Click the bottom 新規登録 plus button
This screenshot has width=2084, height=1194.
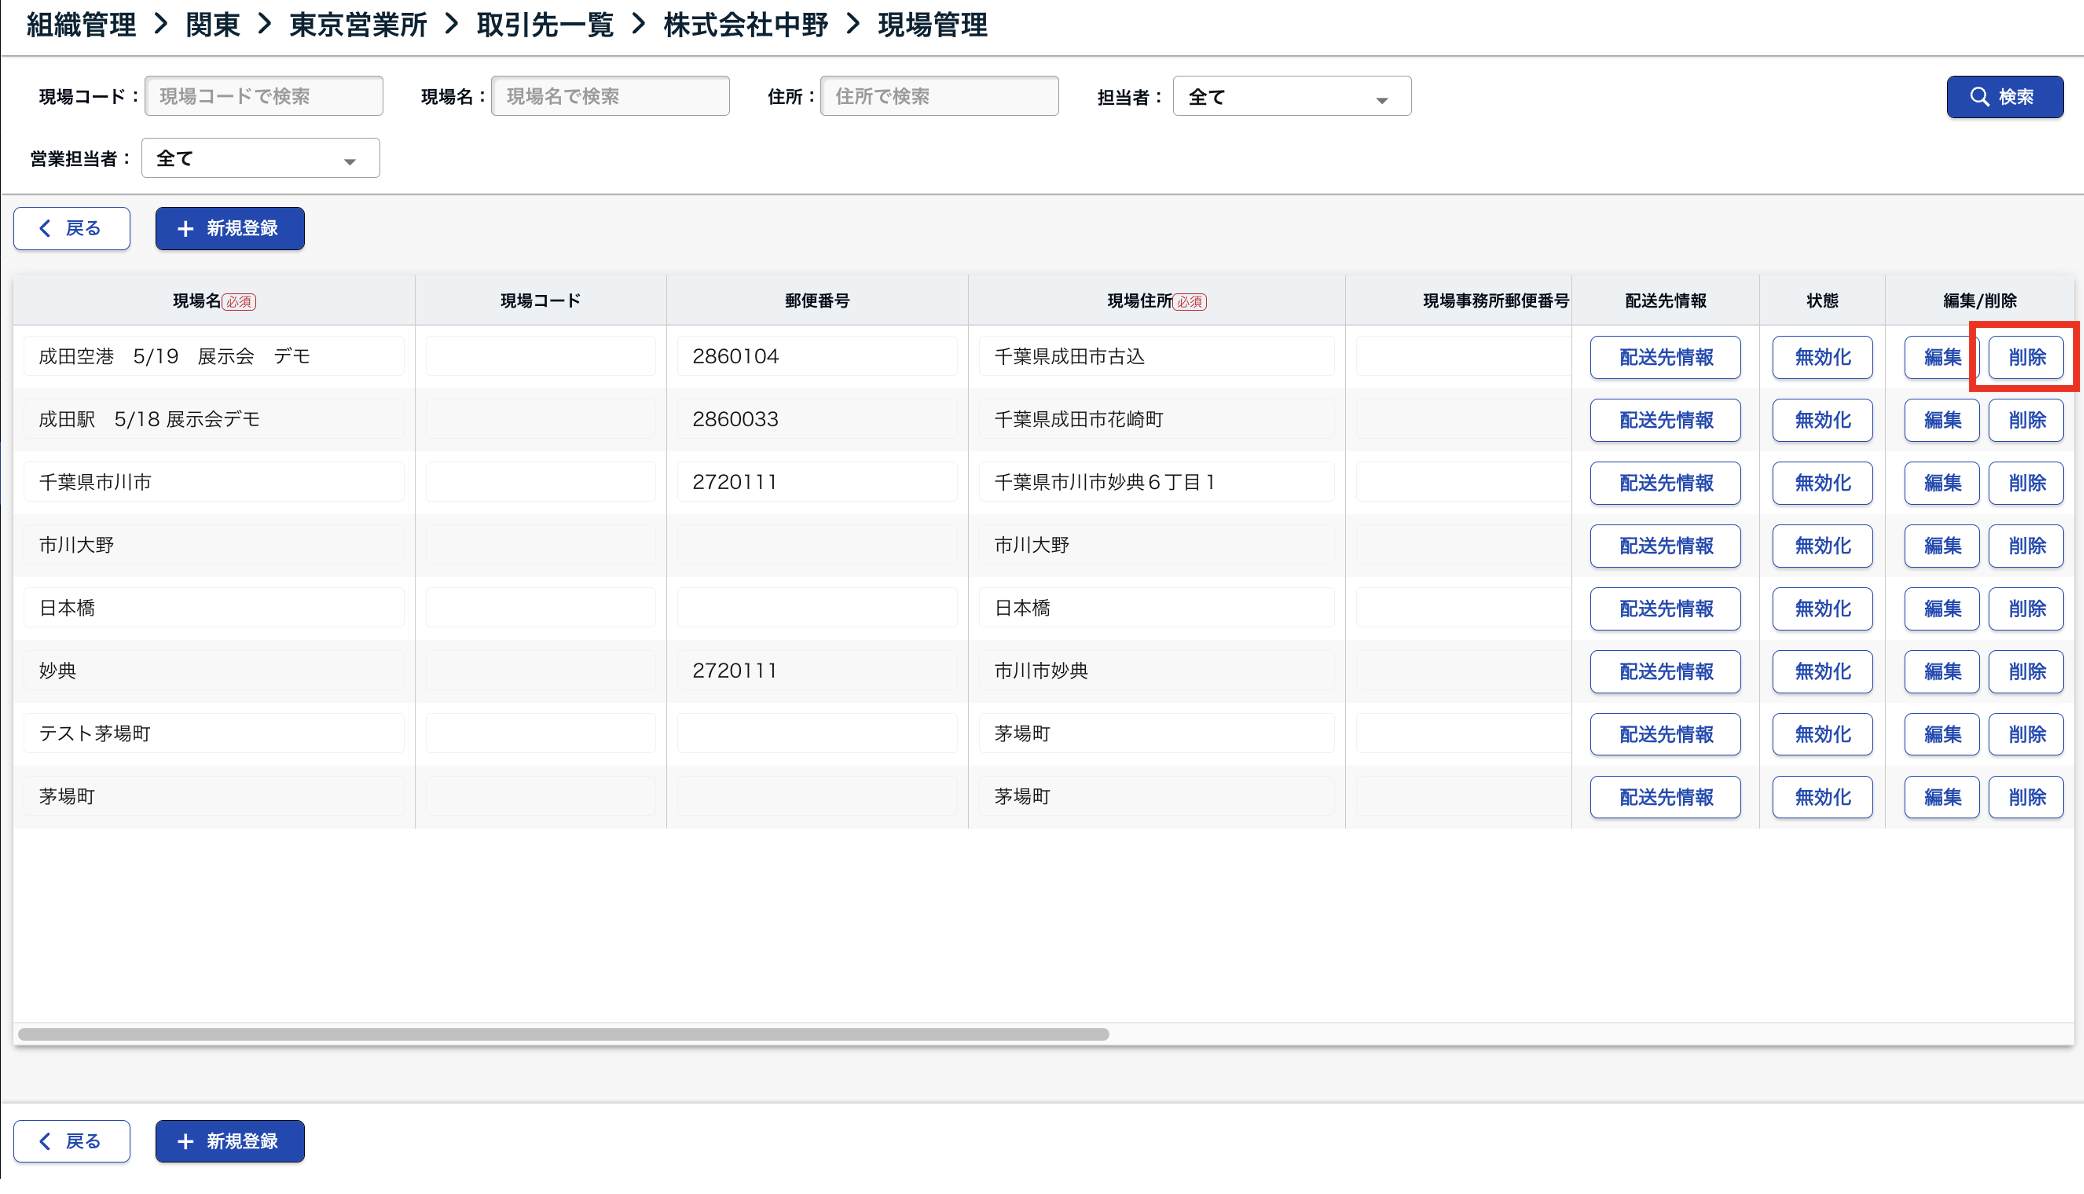230,1141
